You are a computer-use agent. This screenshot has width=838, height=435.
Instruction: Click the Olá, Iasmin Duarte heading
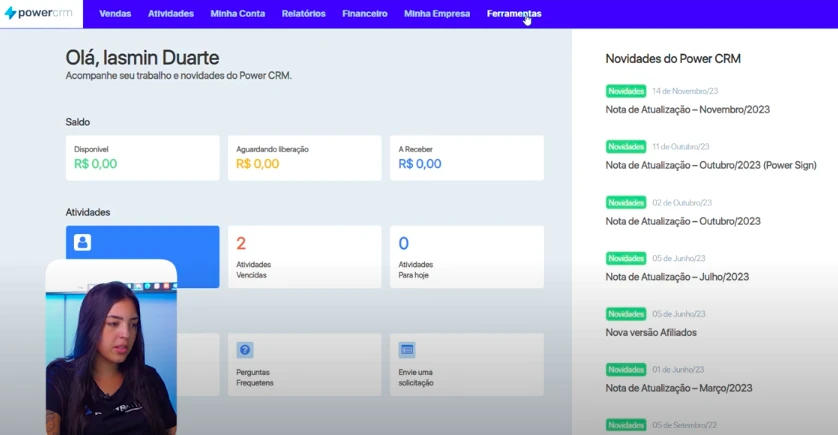142,58
